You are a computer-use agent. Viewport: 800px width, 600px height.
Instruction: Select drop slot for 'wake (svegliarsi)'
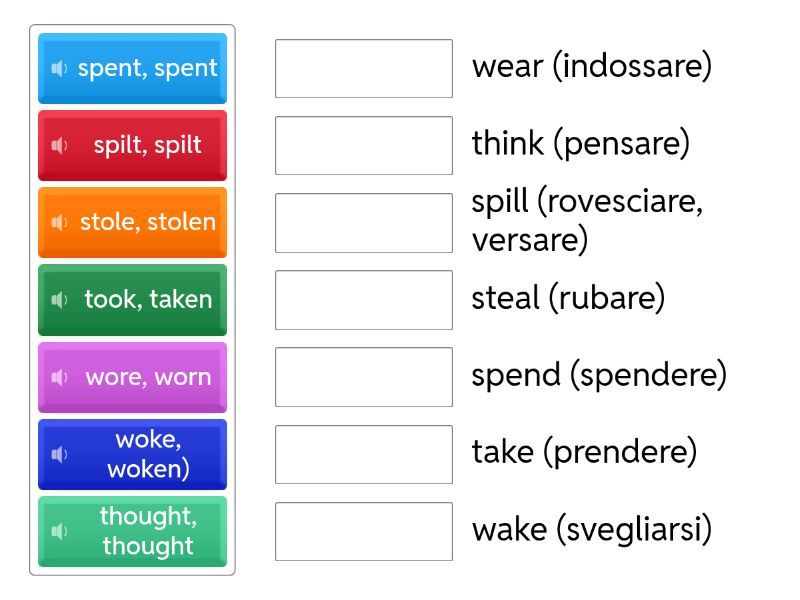[364, 531]
